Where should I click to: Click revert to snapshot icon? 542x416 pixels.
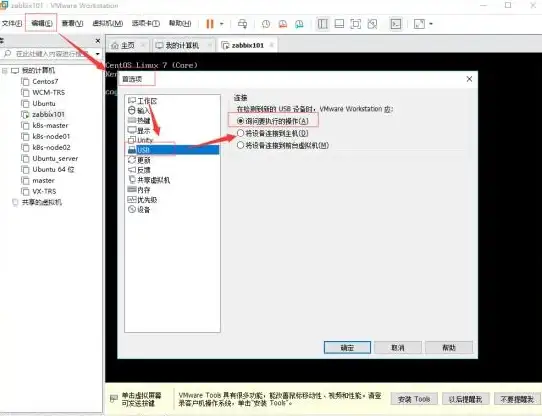(x=283, y=24)
